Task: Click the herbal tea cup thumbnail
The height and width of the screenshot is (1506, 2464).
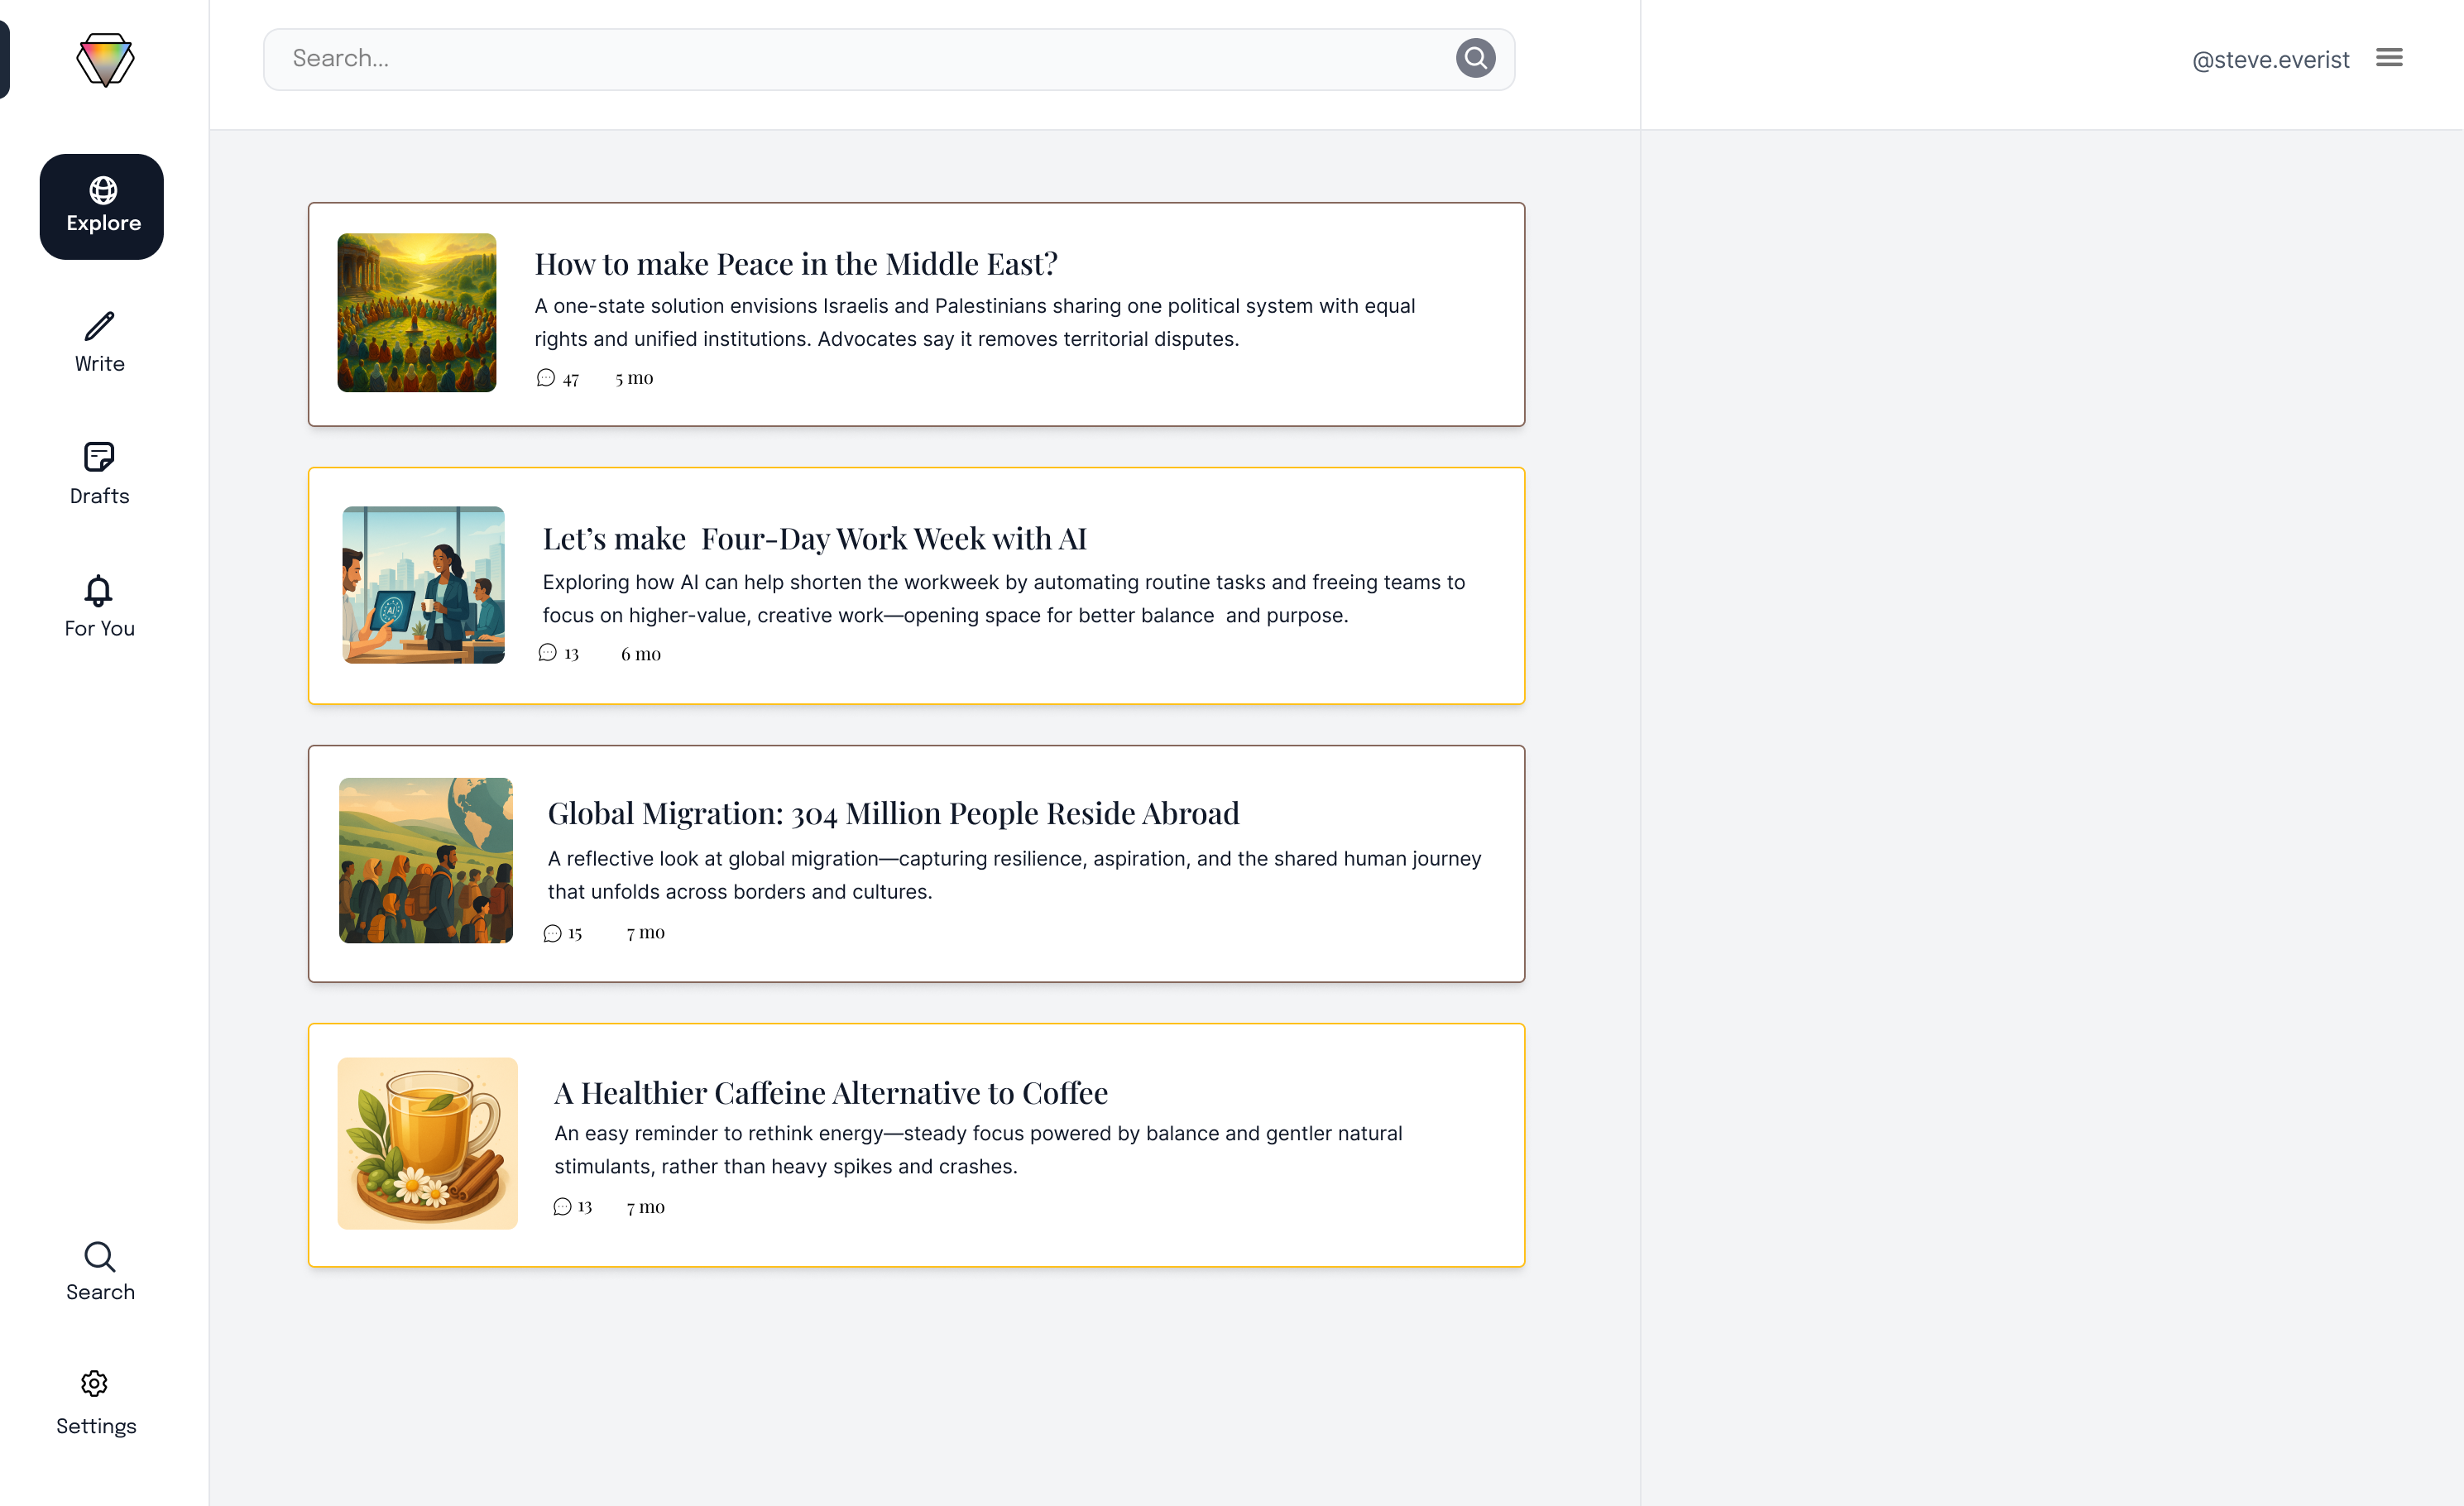Action: click(427, 1143)
